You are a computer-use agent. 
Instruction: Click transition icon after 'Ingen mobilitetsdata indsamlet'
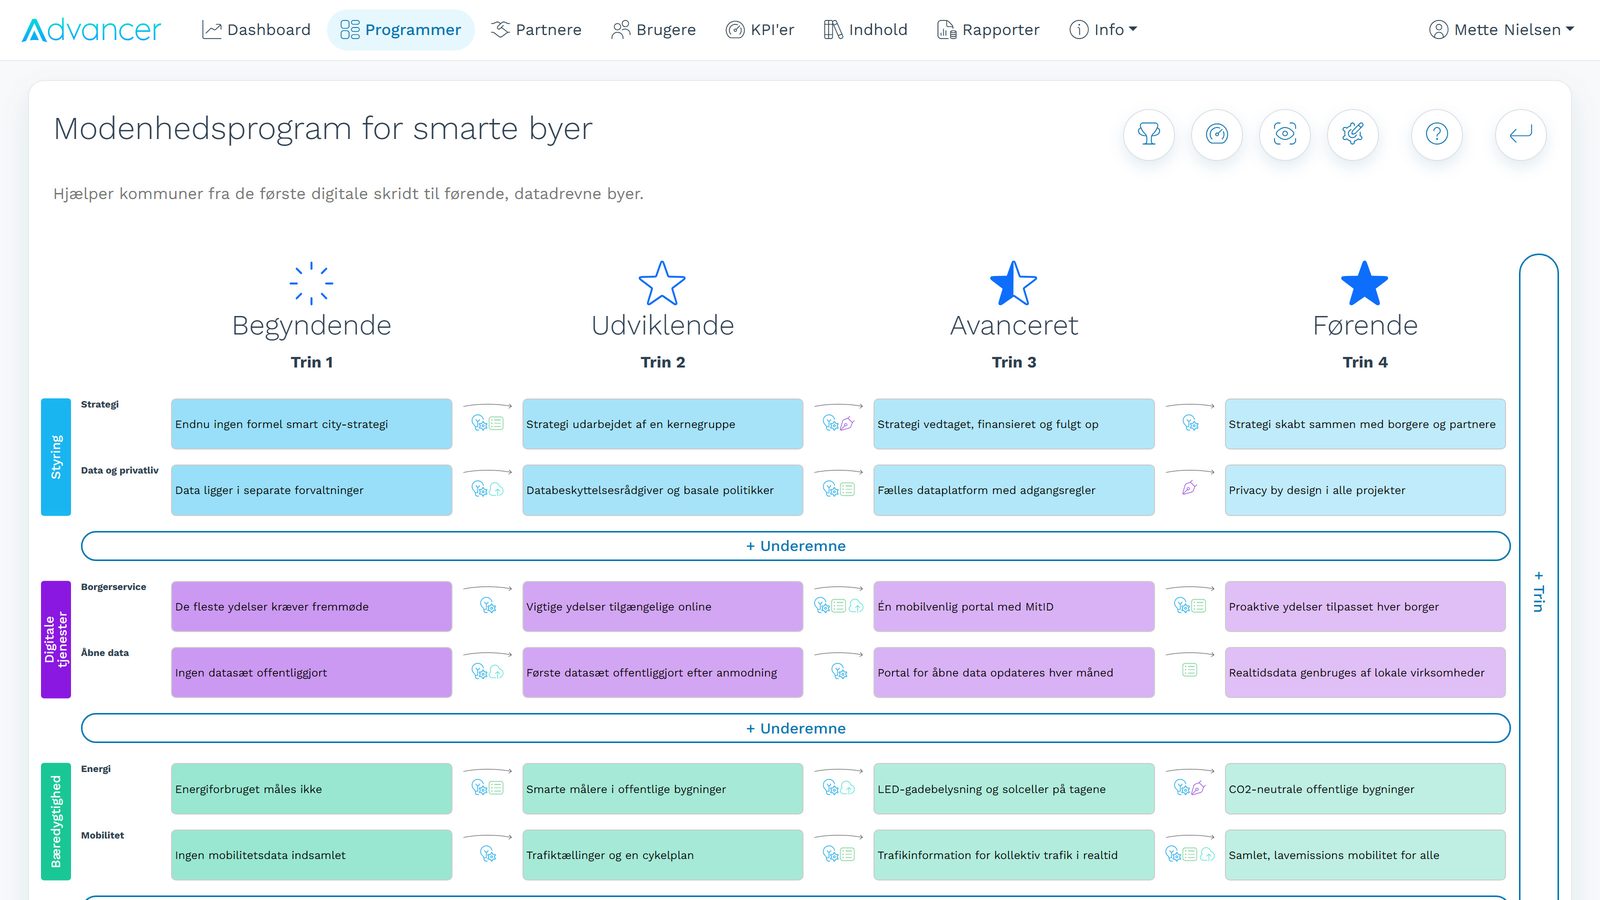(x=488, y=854)
